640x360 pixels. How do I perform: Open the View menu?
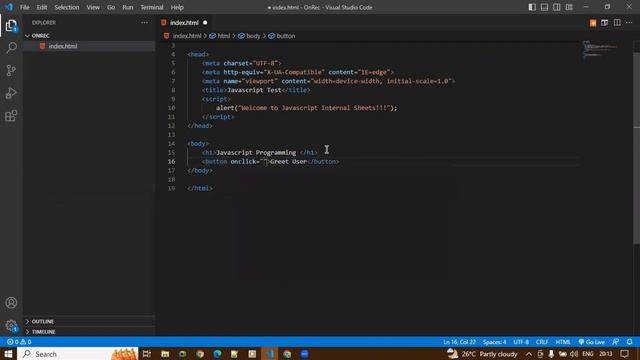coord(93,7)
